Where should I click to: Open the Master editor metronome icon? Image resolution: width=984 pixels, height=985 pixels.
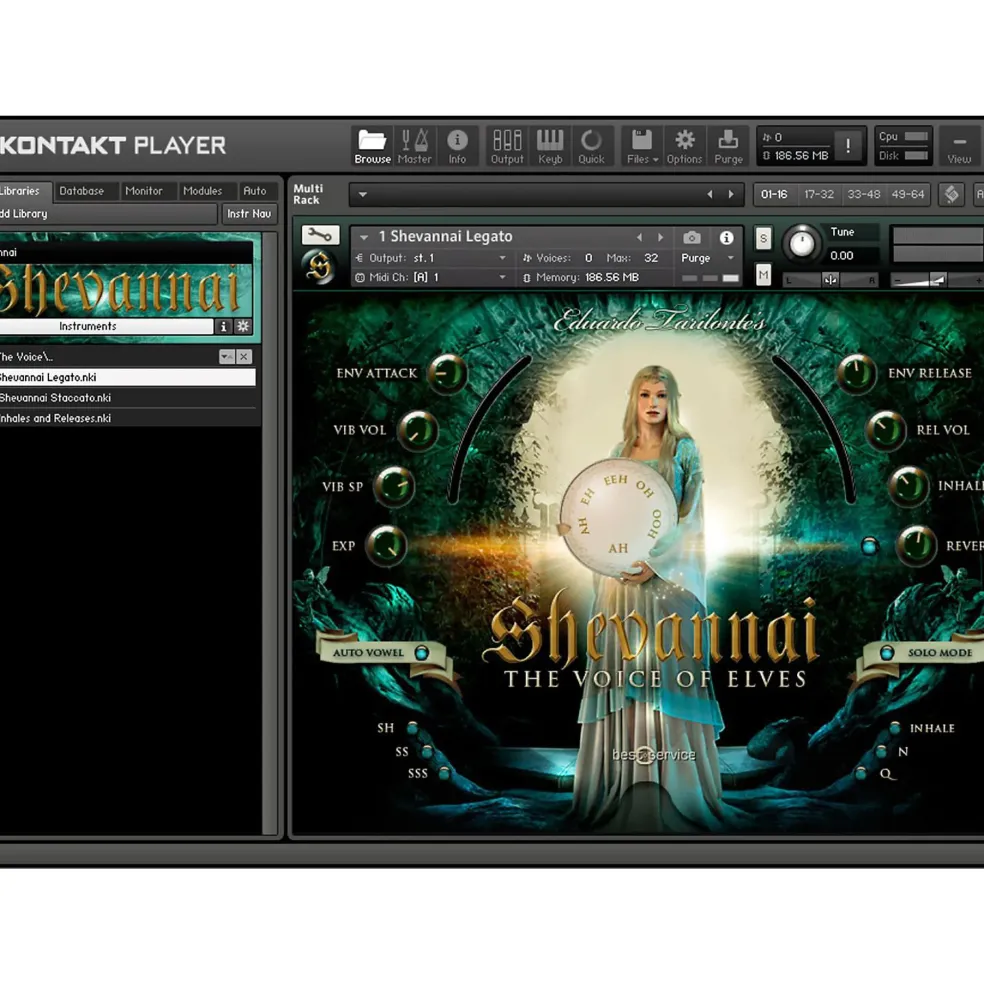coord(415,146)
